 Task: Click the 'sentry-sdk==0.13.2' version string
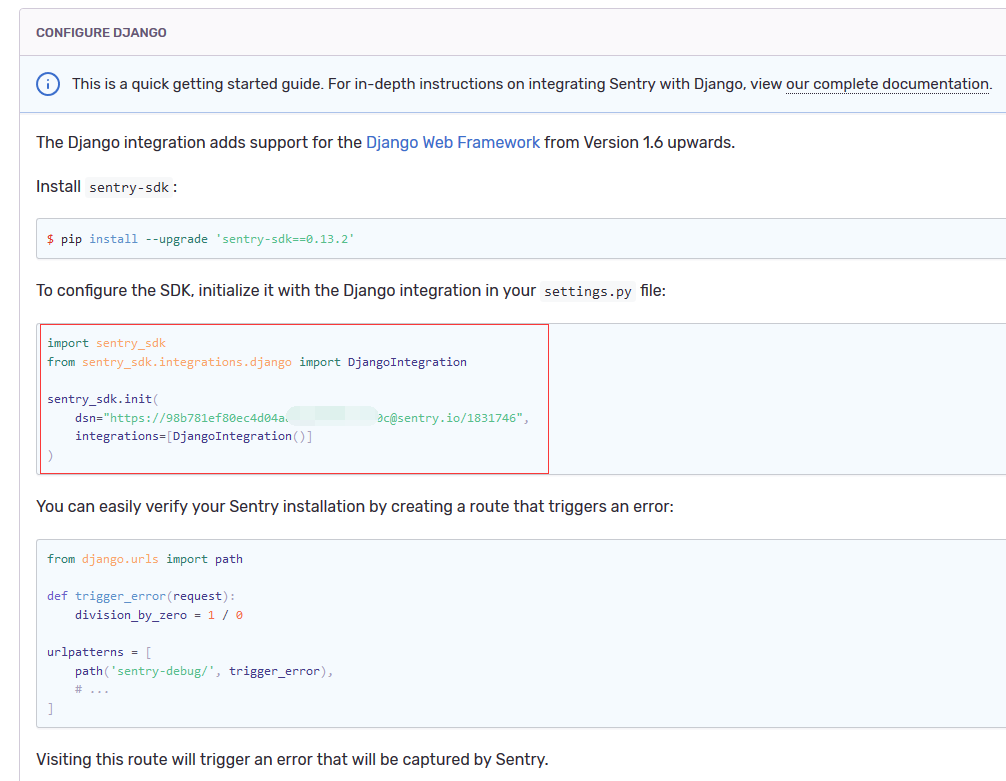pyautogui.click(x=285, y=239)
